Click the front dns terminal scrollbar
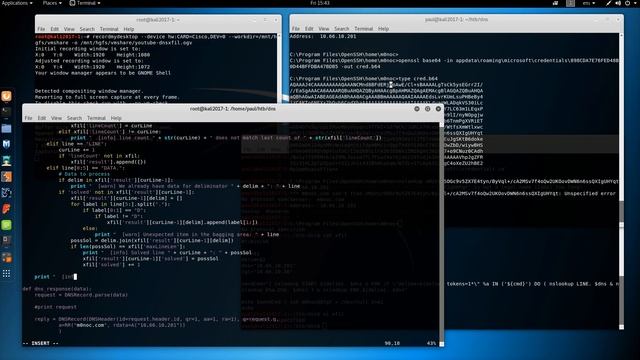Image resolution: width=640 pixels, height=360 pixels. [441, 234]
